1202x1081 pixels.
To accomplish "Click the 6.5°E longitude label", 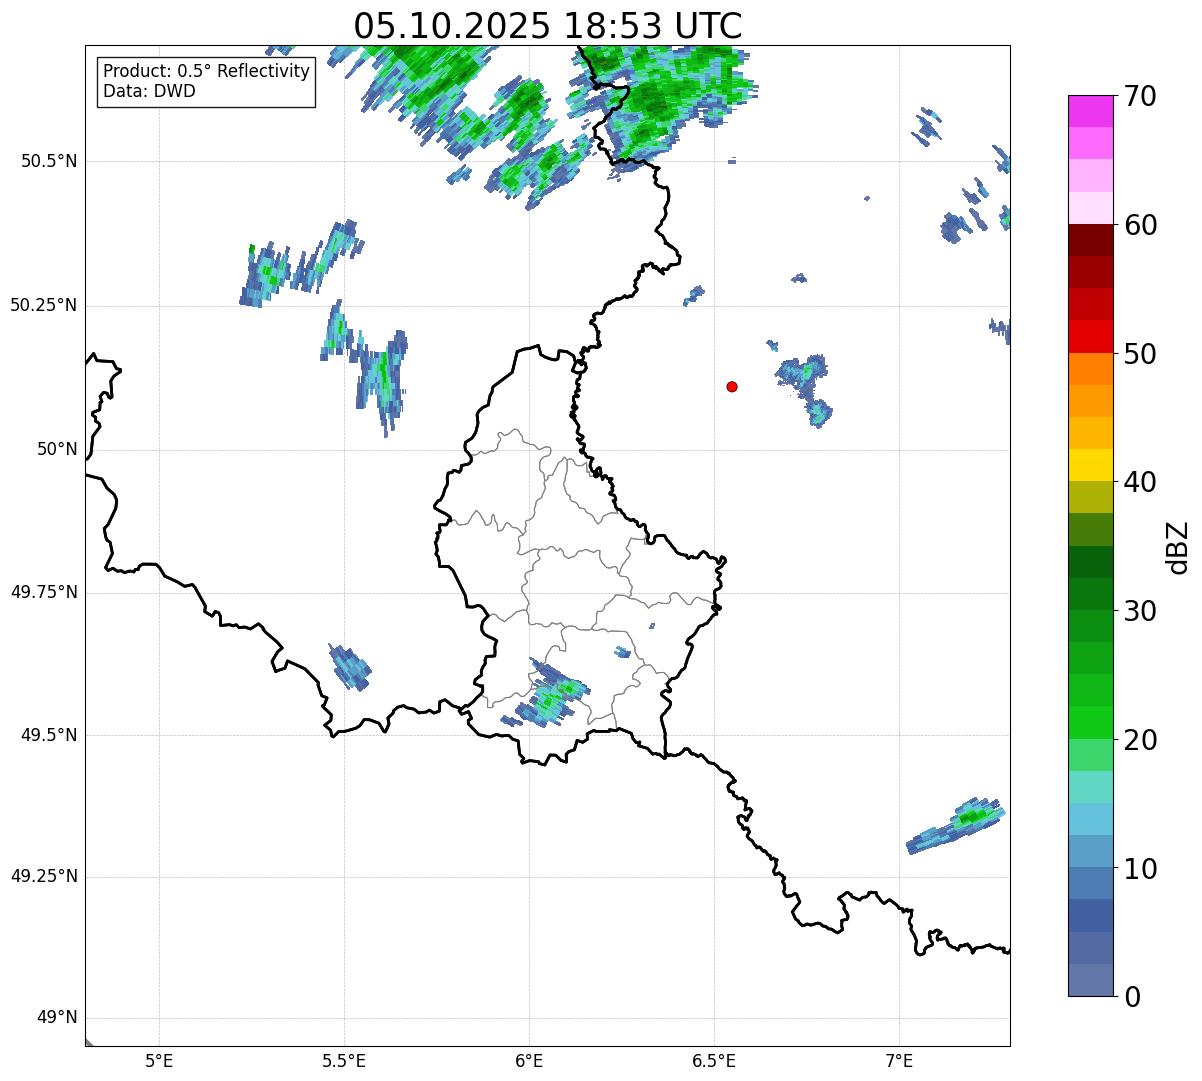I will (714, 1060).
